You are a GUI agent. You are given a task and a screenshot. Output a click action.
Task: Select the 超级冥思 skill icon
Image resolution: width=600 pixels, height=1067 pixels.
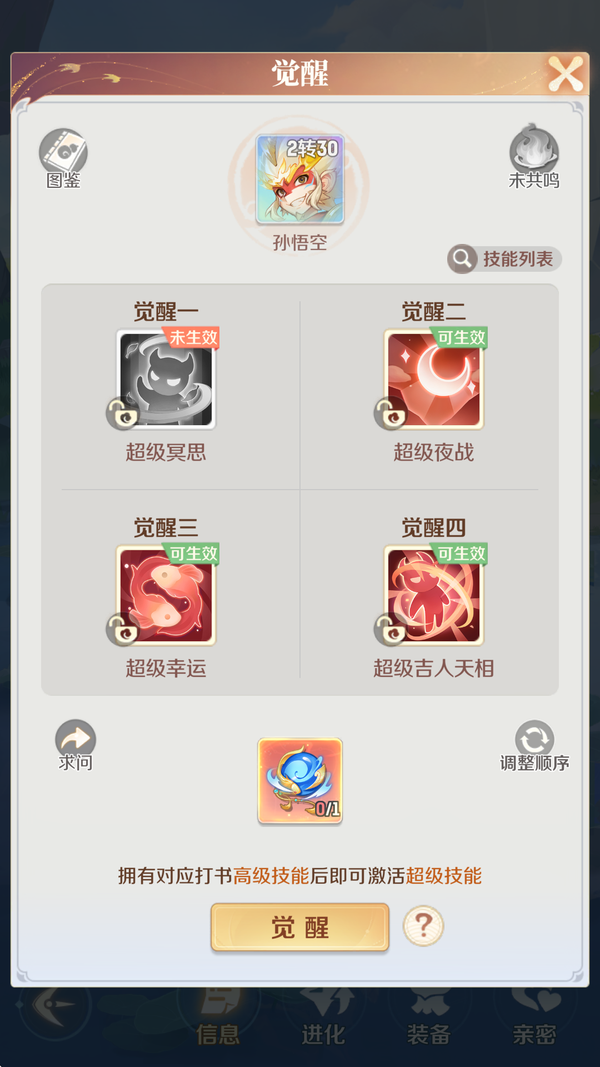pos(166,379)
